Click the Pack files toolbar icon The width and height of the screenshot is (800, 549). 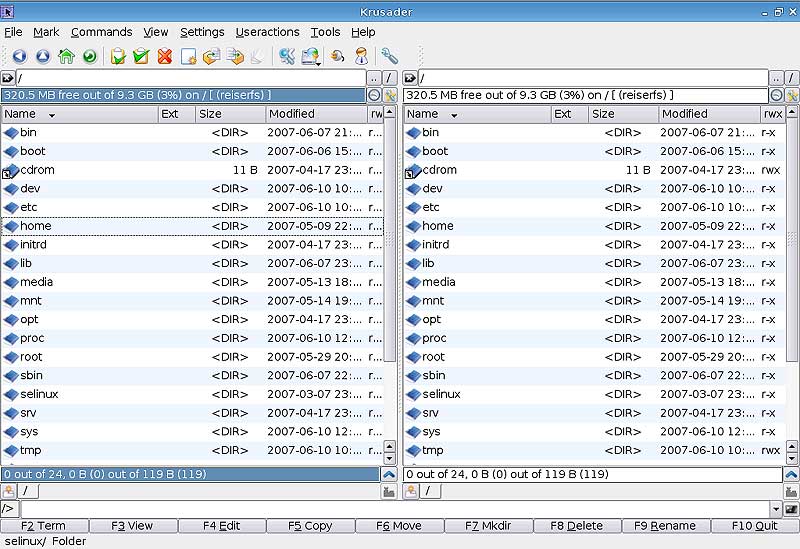coord(212,56)
